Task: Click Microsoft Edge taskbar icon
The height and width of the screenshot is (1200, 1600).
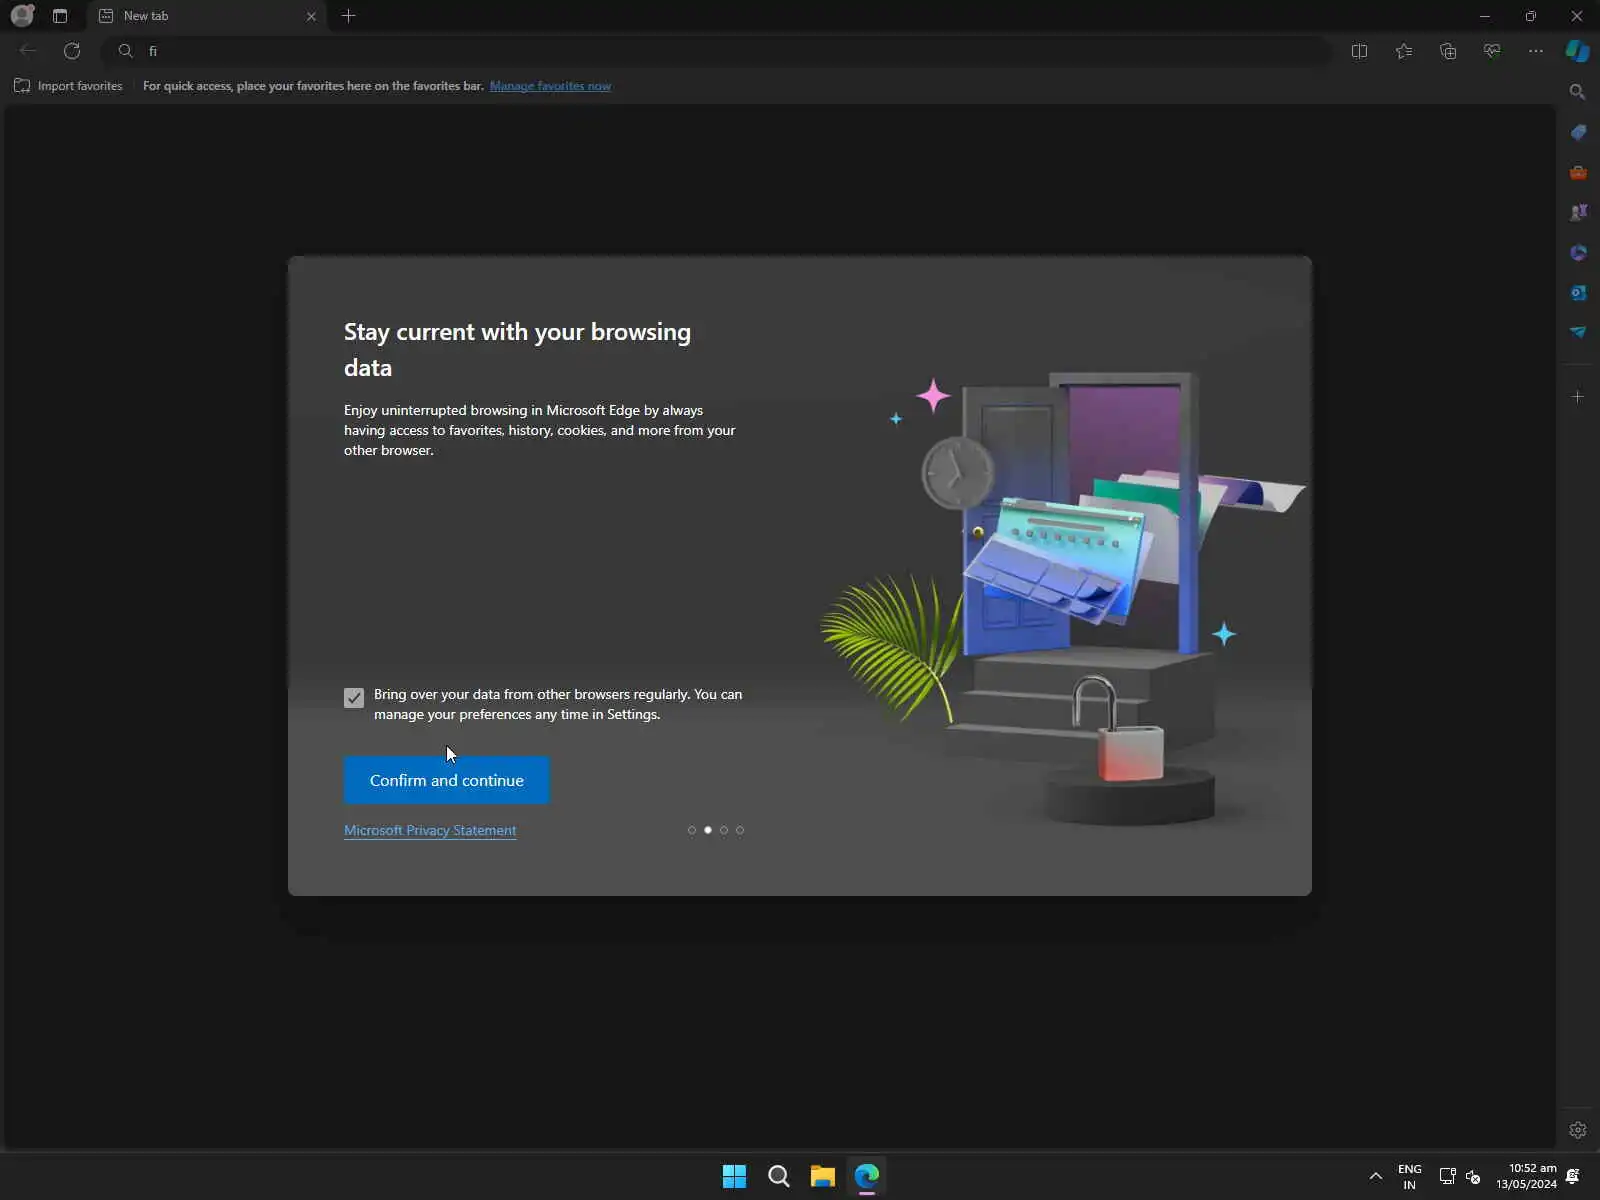Action: pyautogui.click(x=866, y=1176)
